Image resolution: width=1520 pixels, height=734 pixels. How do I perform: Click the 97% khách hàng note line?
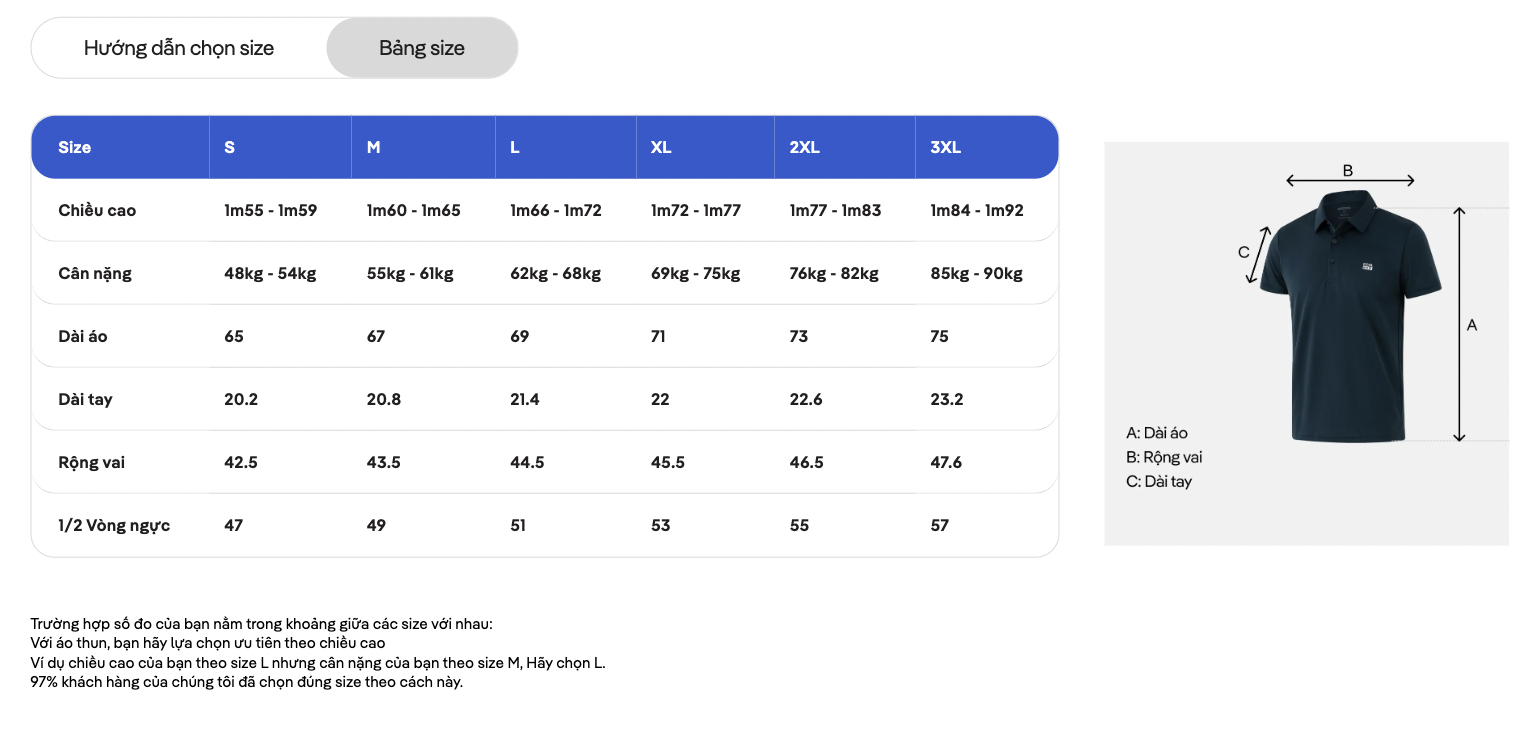pyautogui.click(x=247, y=682)
